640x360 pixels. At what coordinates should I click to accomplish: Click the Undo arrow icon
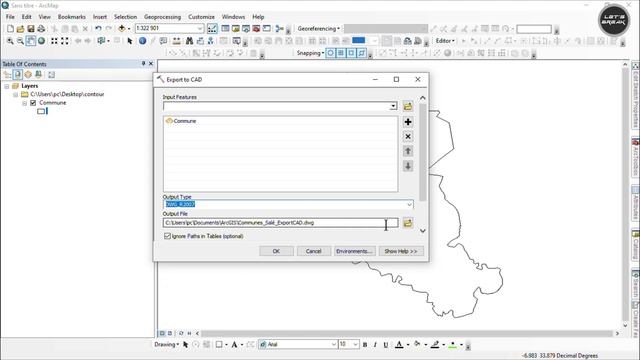[x=98, y=29]
